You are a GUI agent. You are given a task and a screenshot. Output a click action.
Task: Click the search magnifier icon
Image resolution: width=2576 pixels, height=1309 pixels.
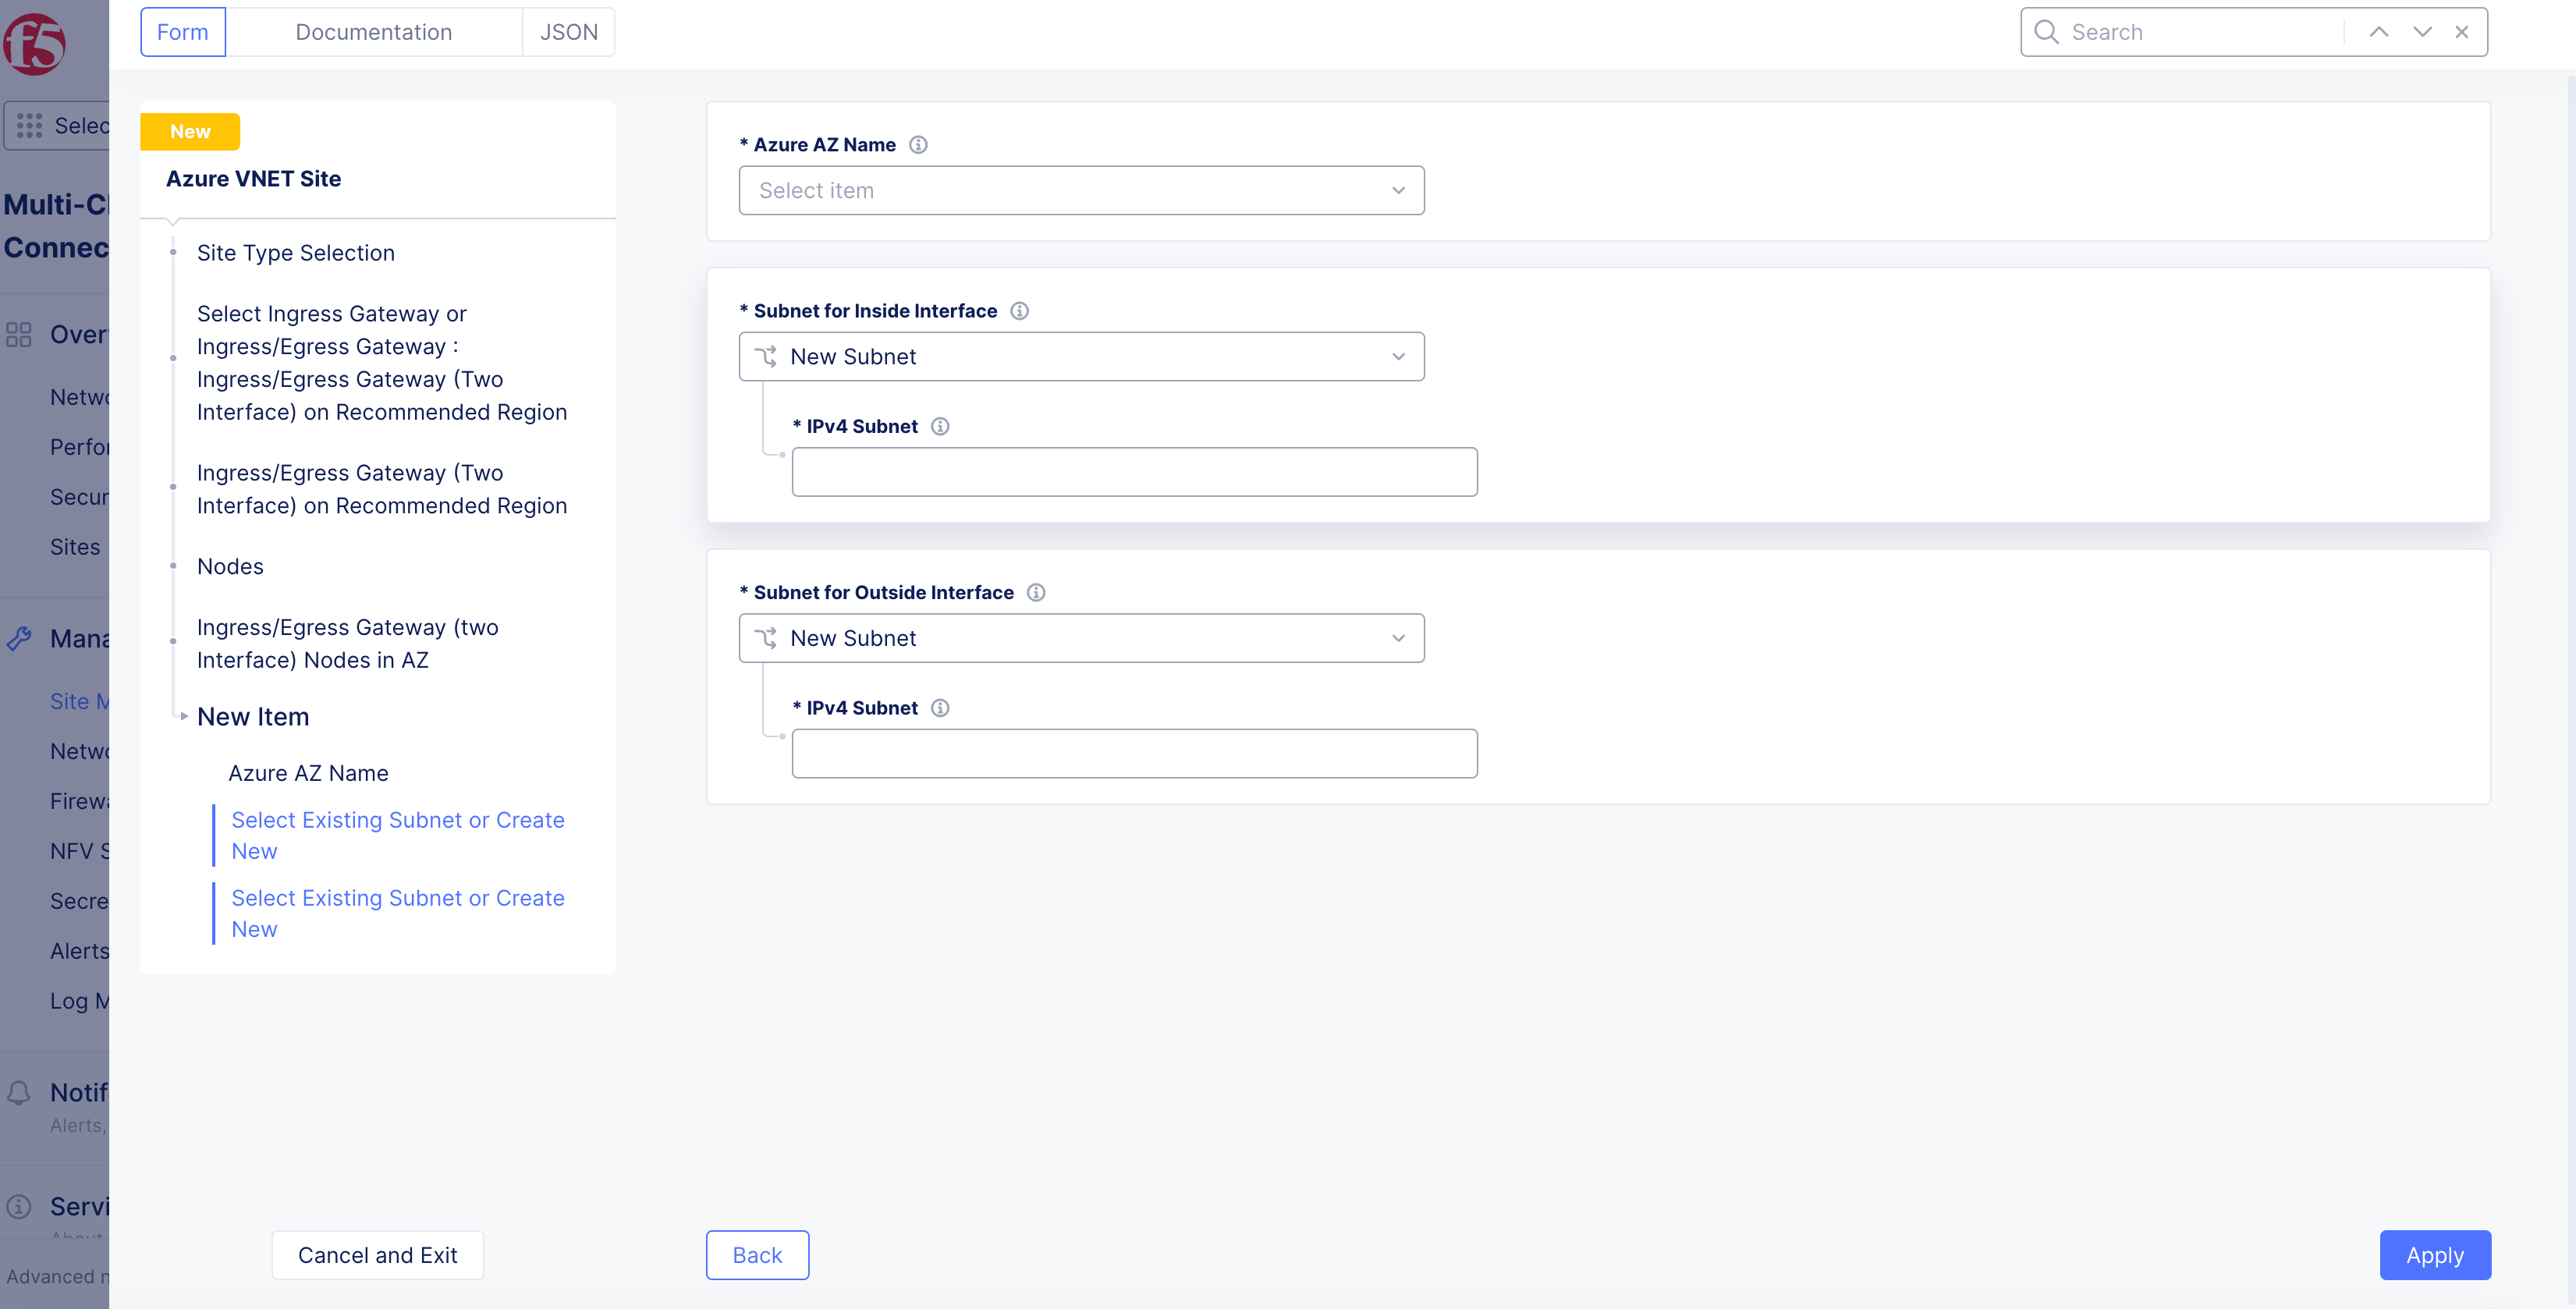[x=2046, y=31]
